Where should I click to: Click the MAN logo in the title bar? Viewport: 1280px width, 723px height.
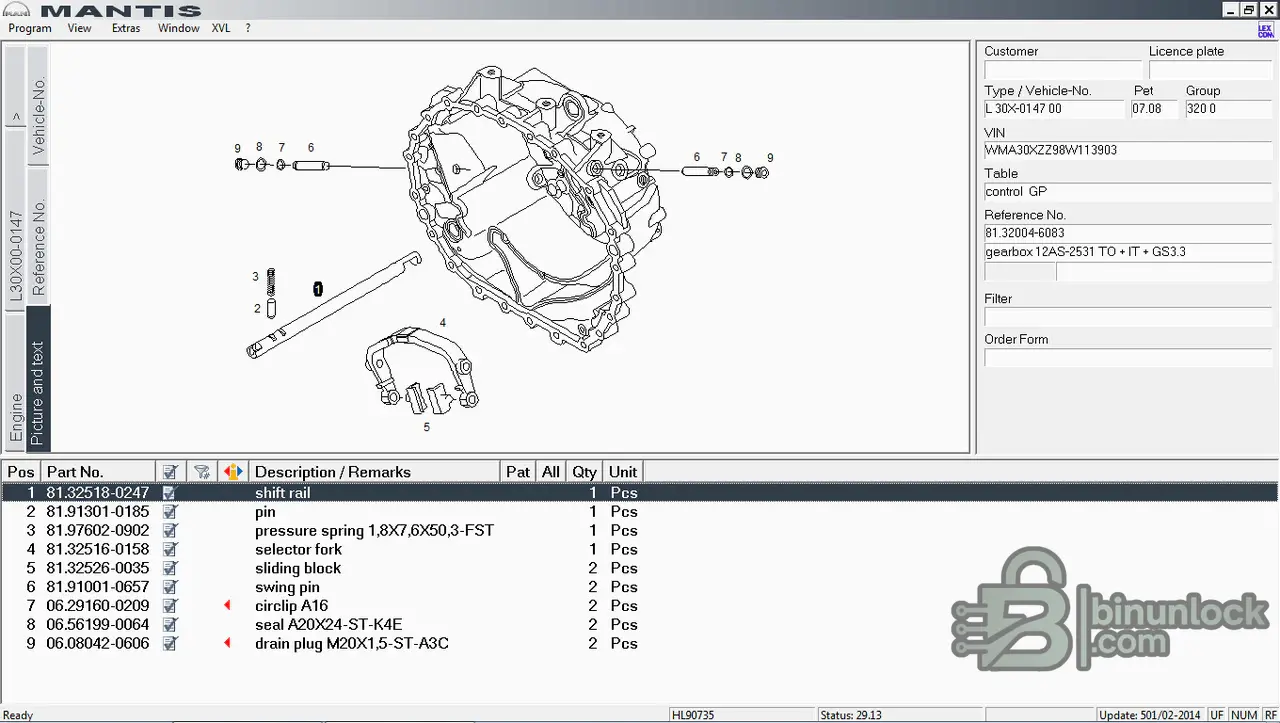18,10
